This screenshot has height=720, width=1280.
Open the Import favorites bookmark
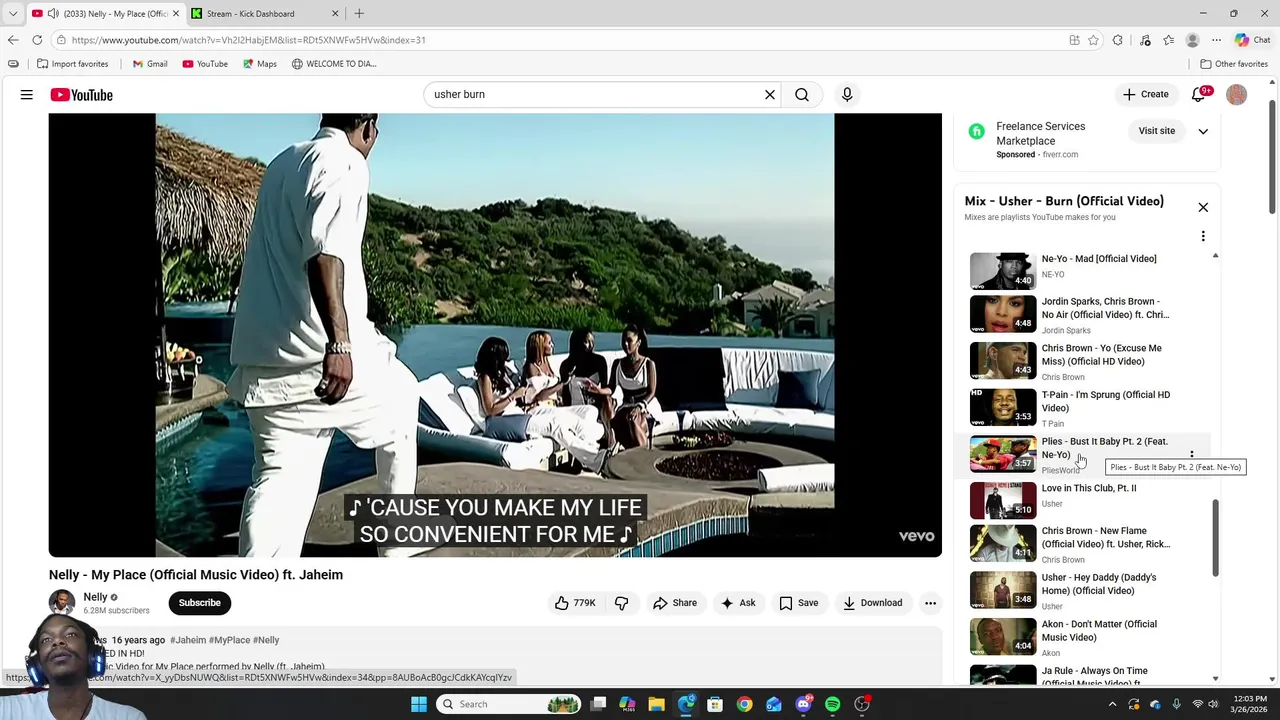click(x=72, y=64)
